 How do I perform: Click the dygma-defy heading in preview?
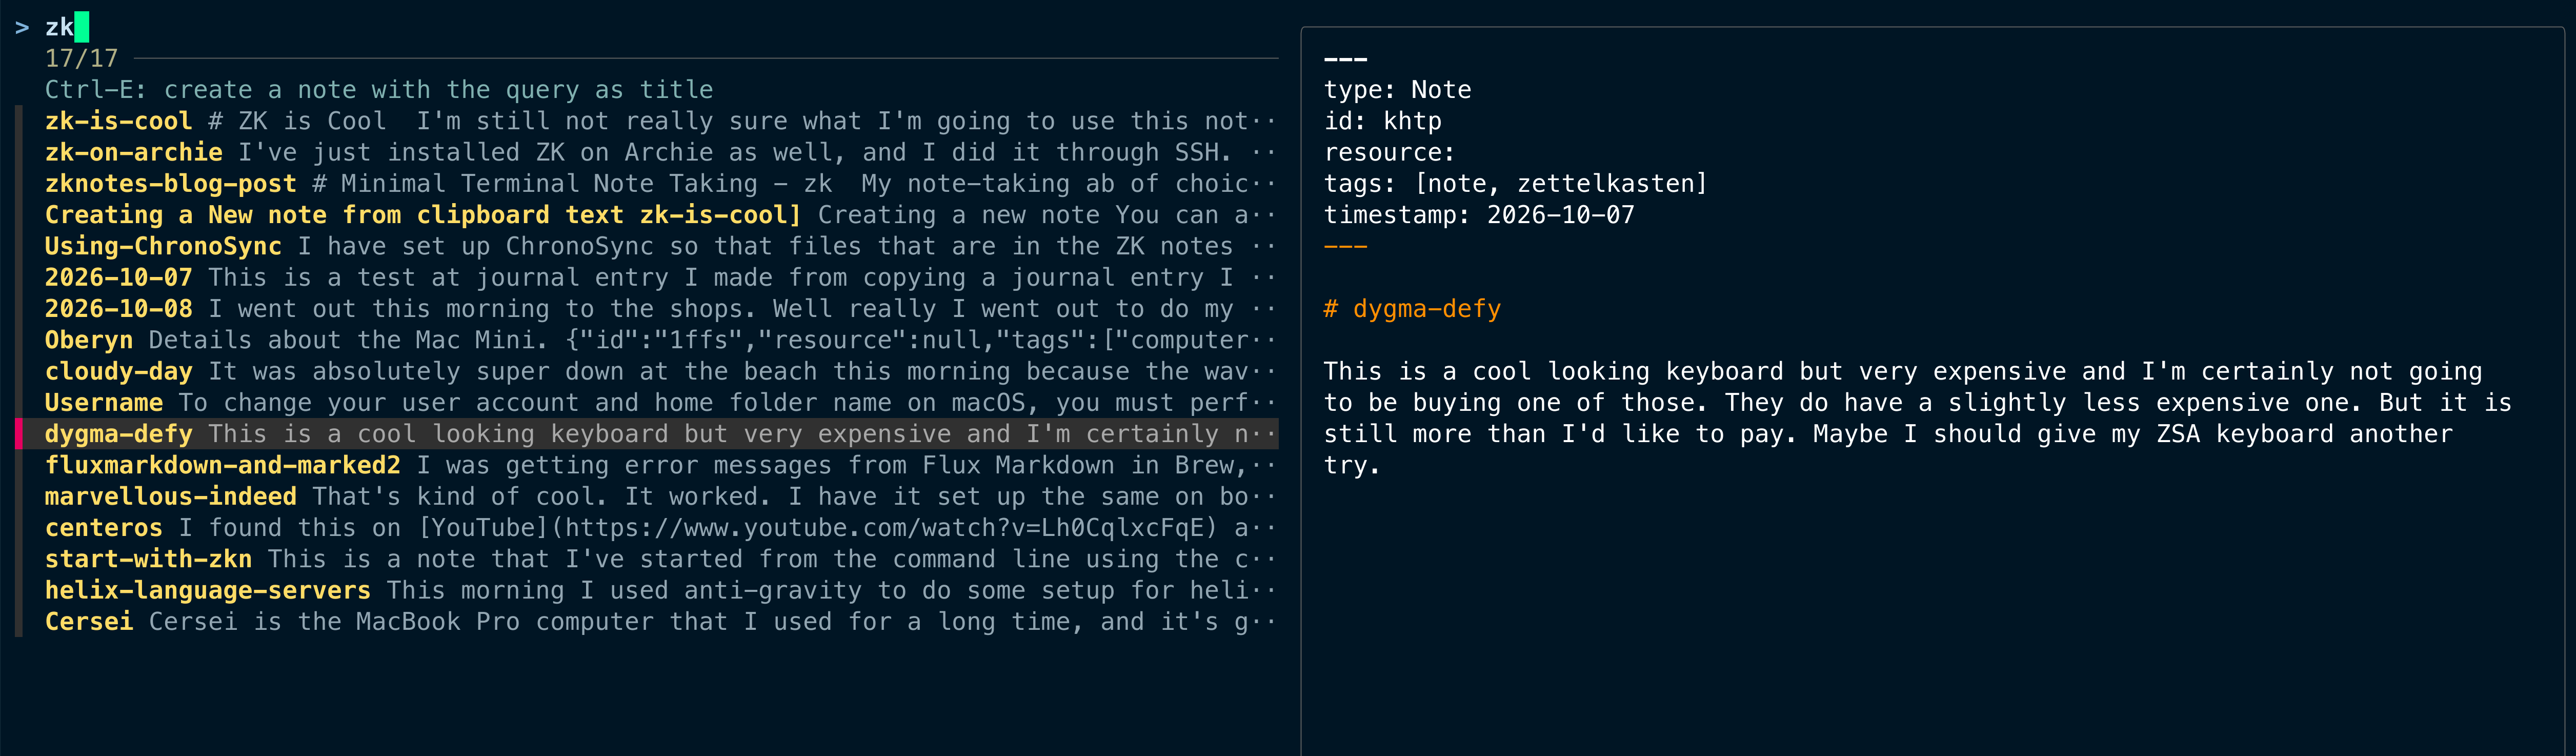point(1412,309)
